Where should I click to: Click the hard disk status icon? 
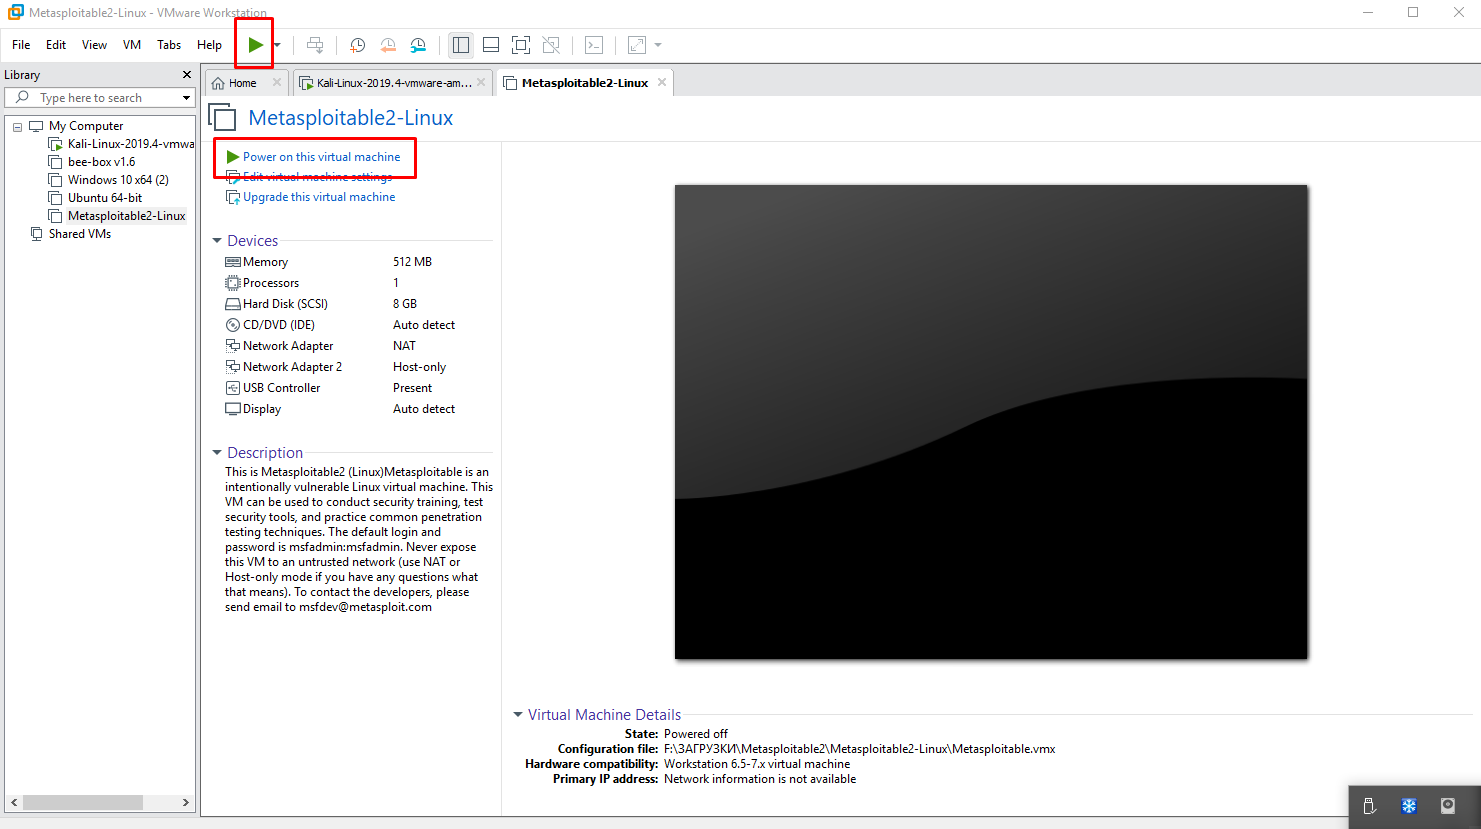1448,806
